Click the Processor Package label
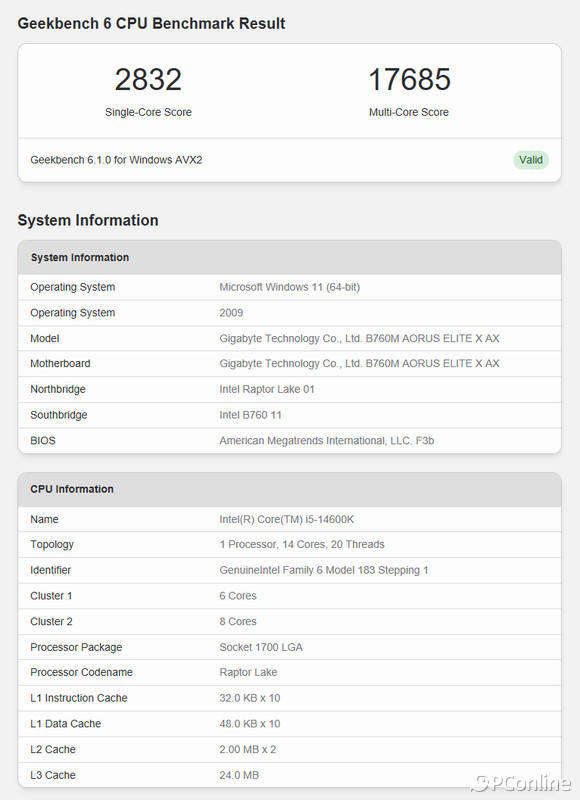Viewport: 580px width, 800px height. click(x=76, y=647)
